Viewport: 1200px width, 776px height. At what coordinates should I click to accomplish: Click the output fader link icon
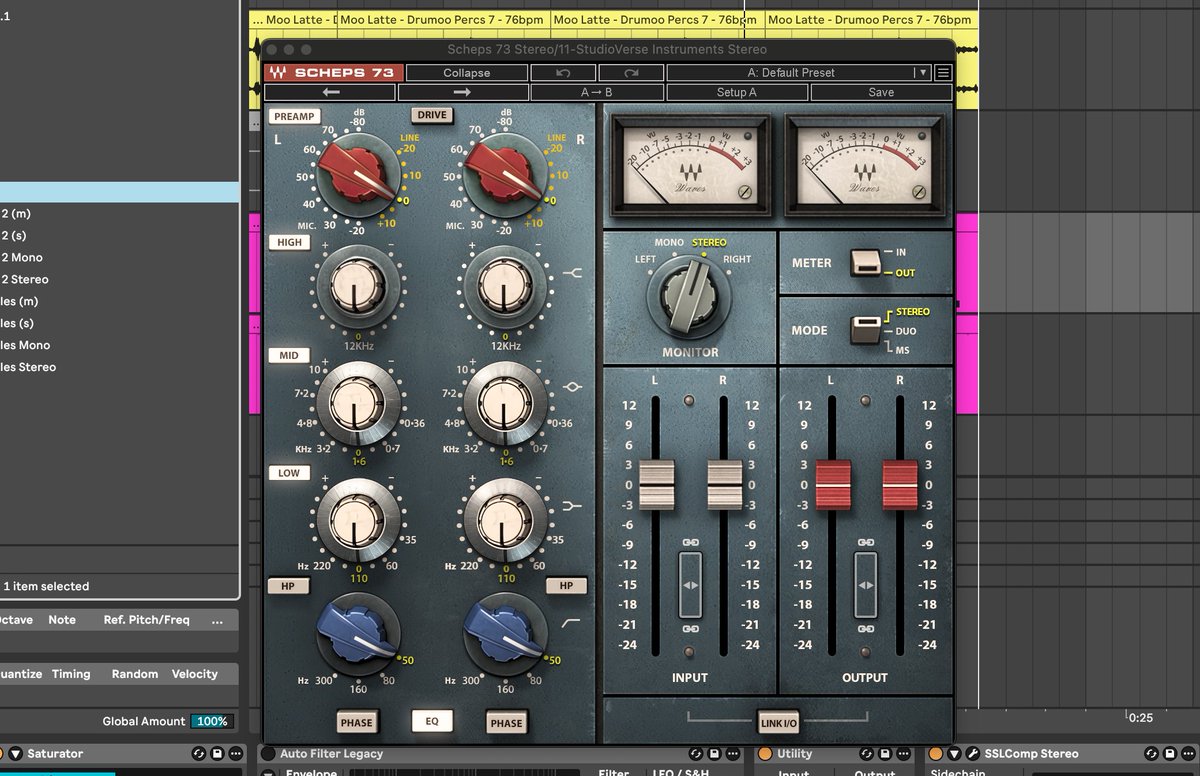[x=866, y=542]
